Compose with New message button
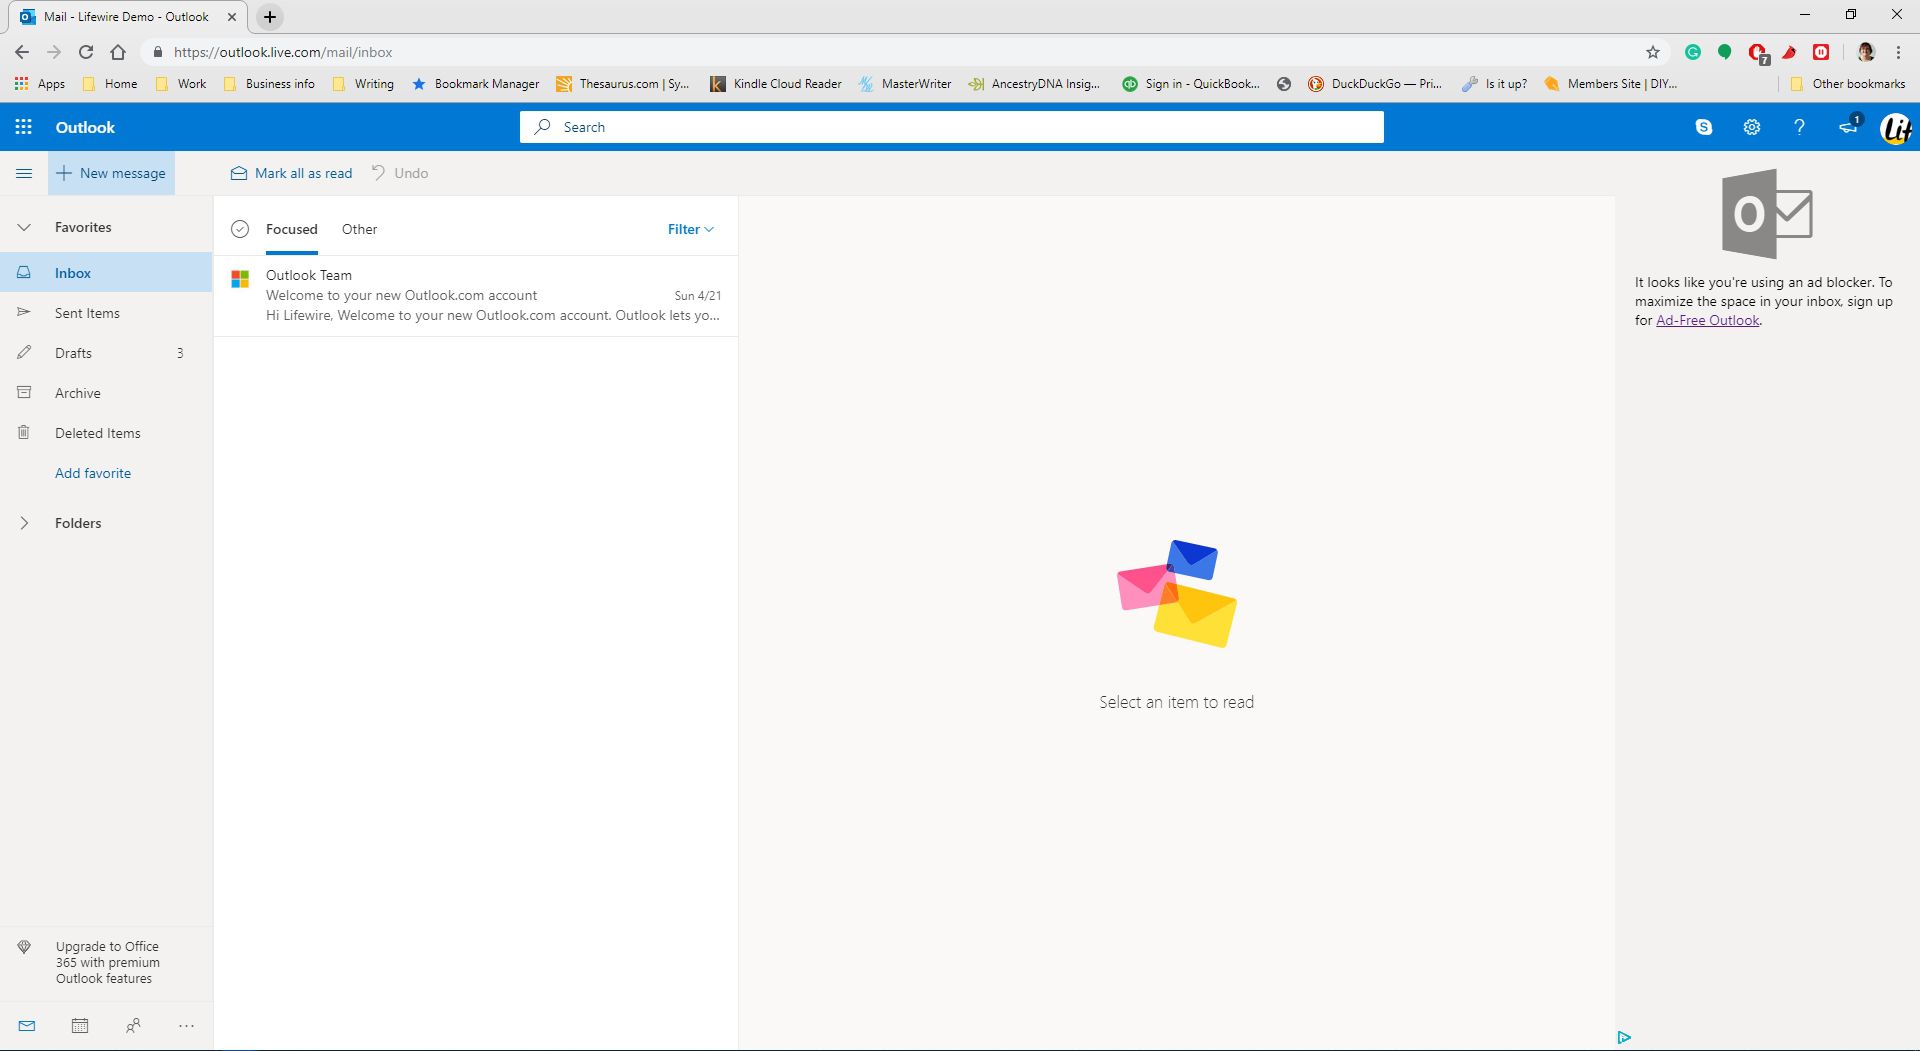This screenshot has height=1051, width=1920. tap(111, 173)
